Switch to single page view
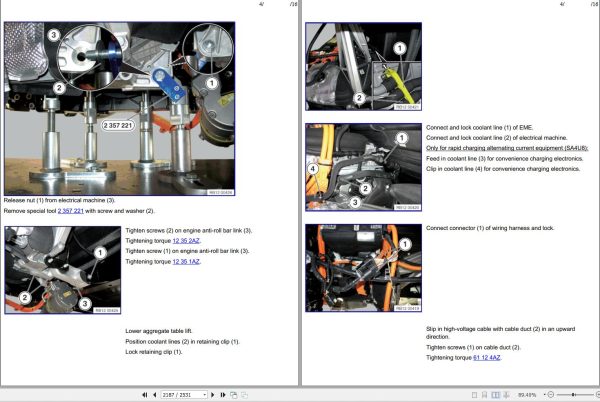 [474, 395]
